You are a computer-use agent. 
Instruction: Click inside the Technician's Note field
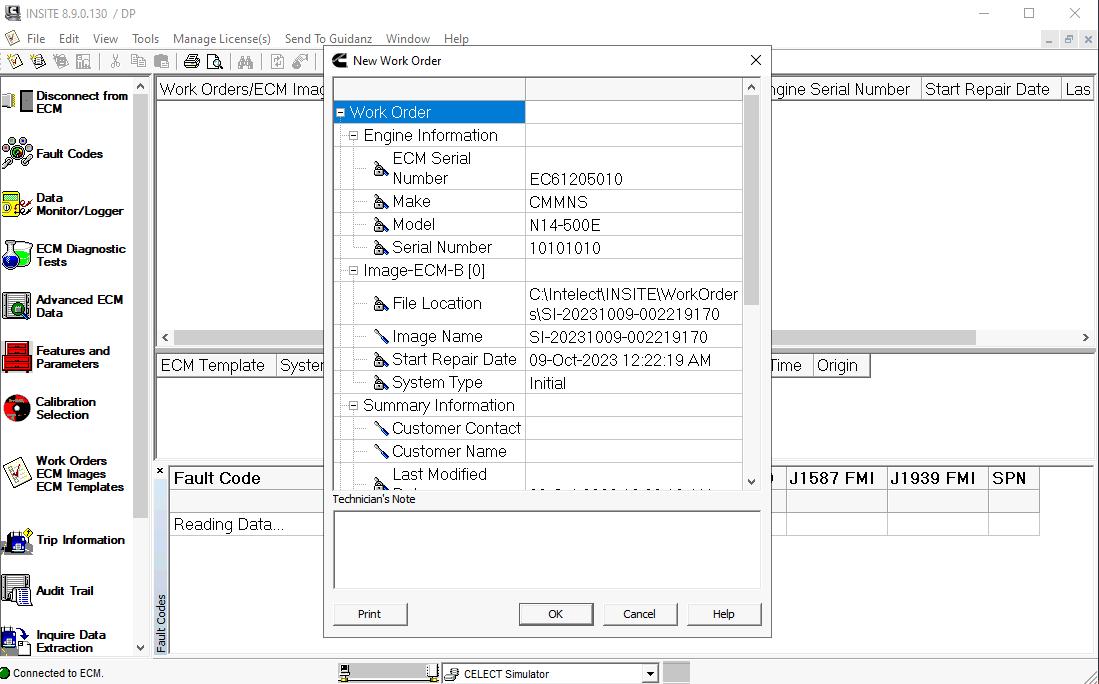coord(547,549)
